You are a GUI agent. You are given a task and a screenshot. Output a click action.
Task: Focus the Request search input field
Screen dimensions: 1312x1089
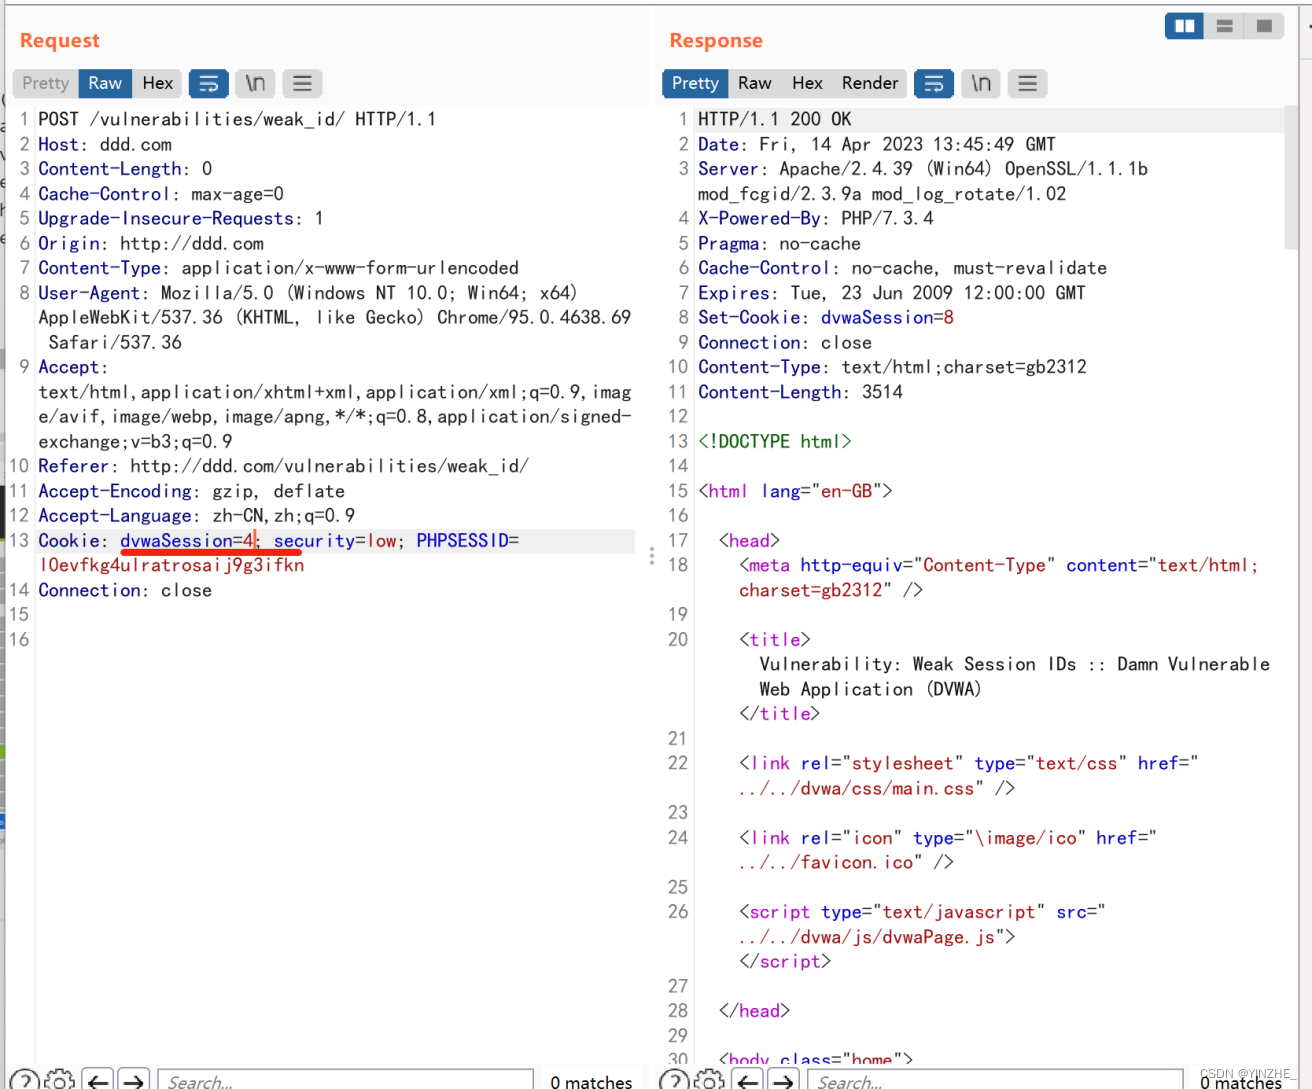point(346,1080)
